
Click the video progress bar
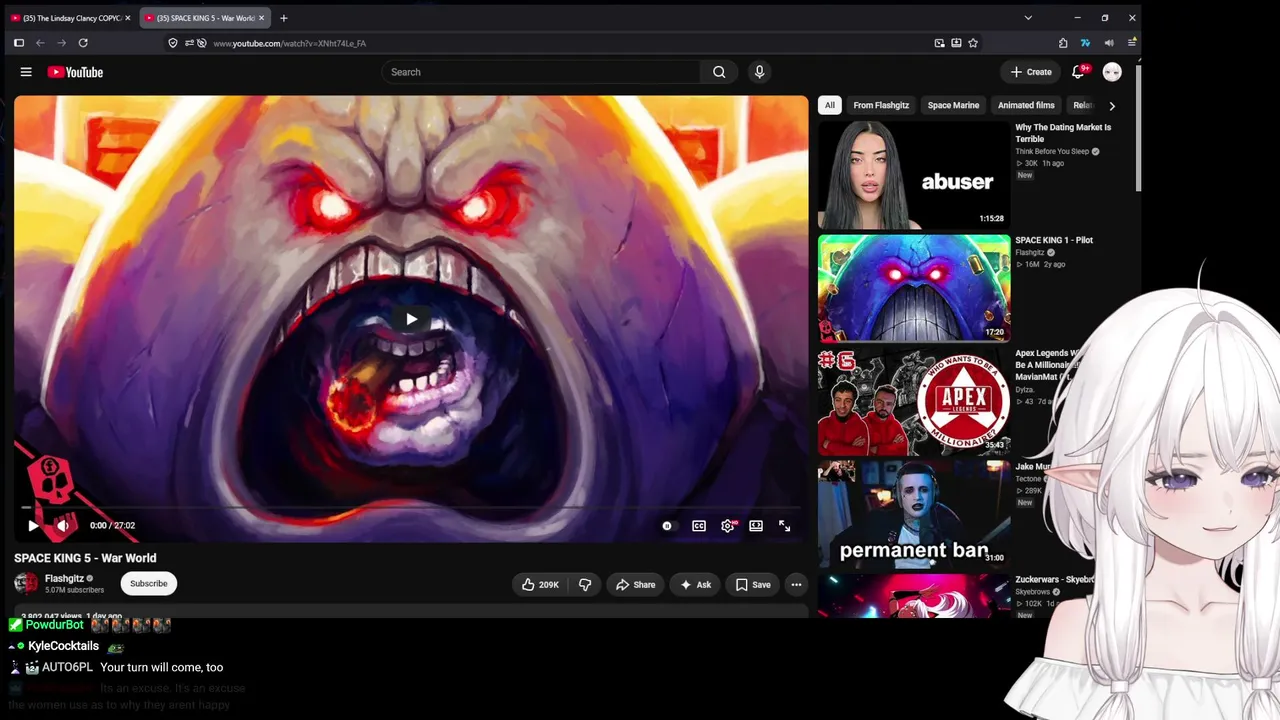[x=411, y=508]
